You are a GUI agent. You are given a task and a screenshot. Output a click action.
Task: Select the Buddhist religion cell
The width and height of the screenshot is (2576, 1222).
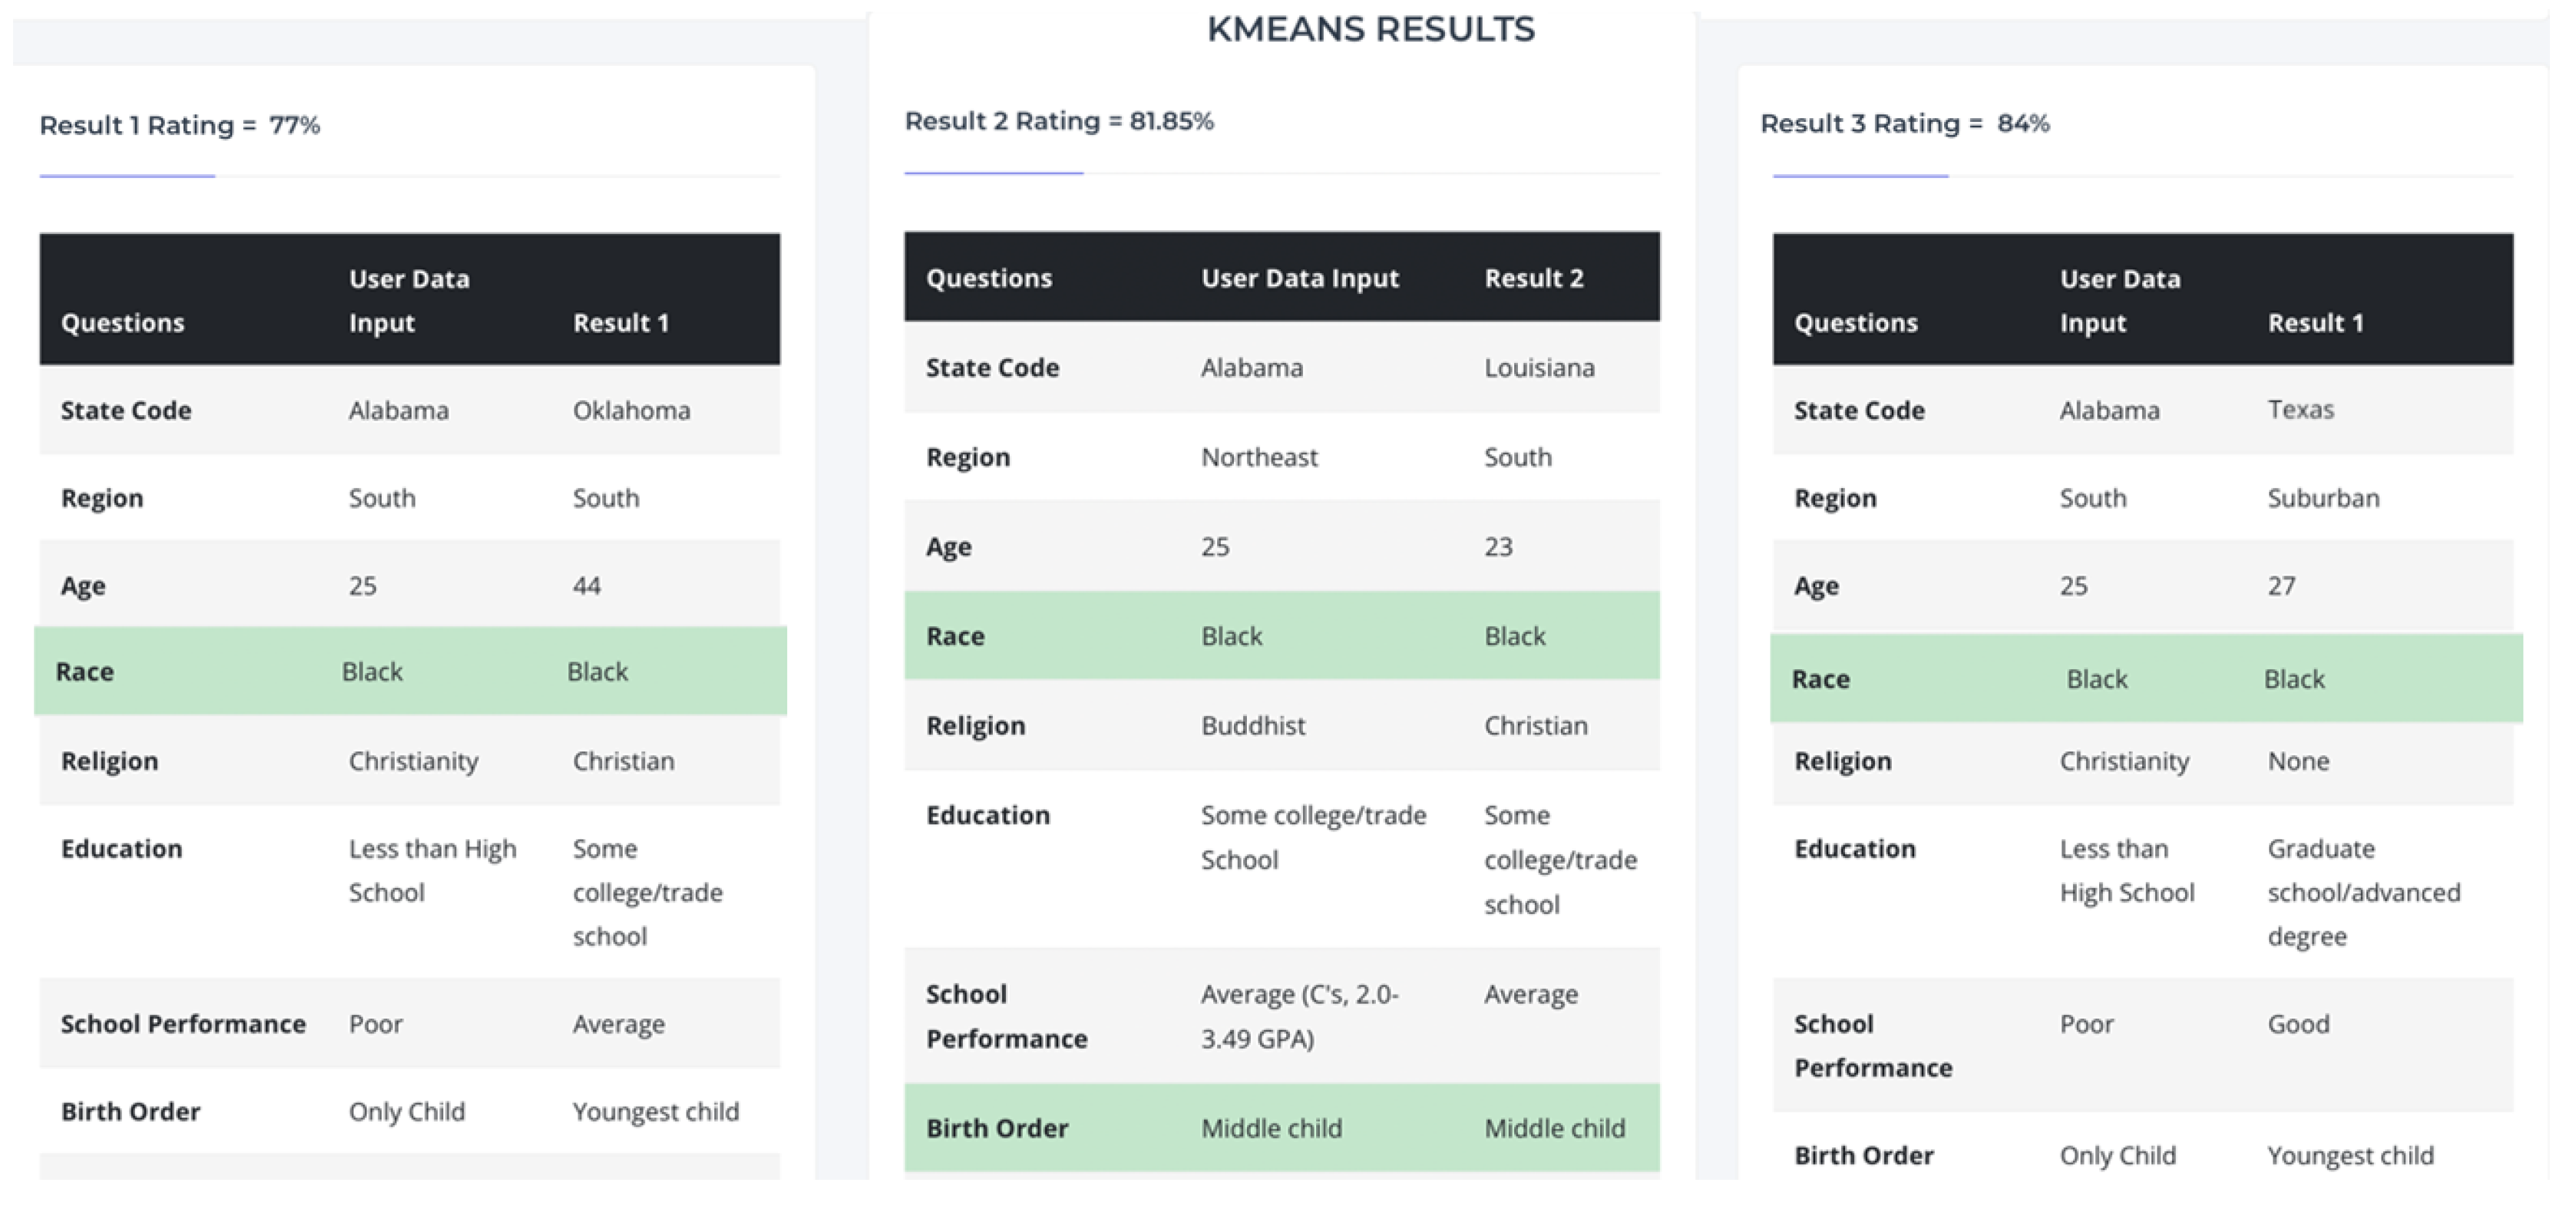click(x=1253, y=725)
